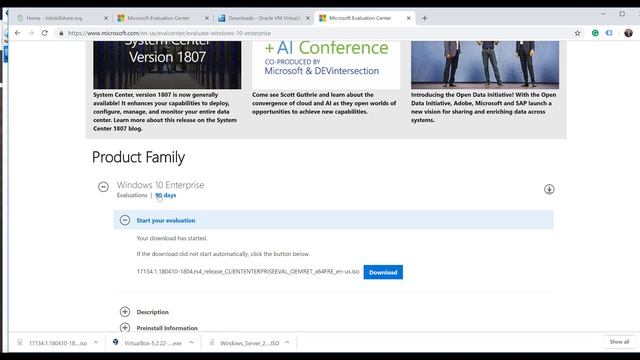Go back to the previous page
Image resolution: width=640 pixels, height=360 pixels.
(18, 33)
